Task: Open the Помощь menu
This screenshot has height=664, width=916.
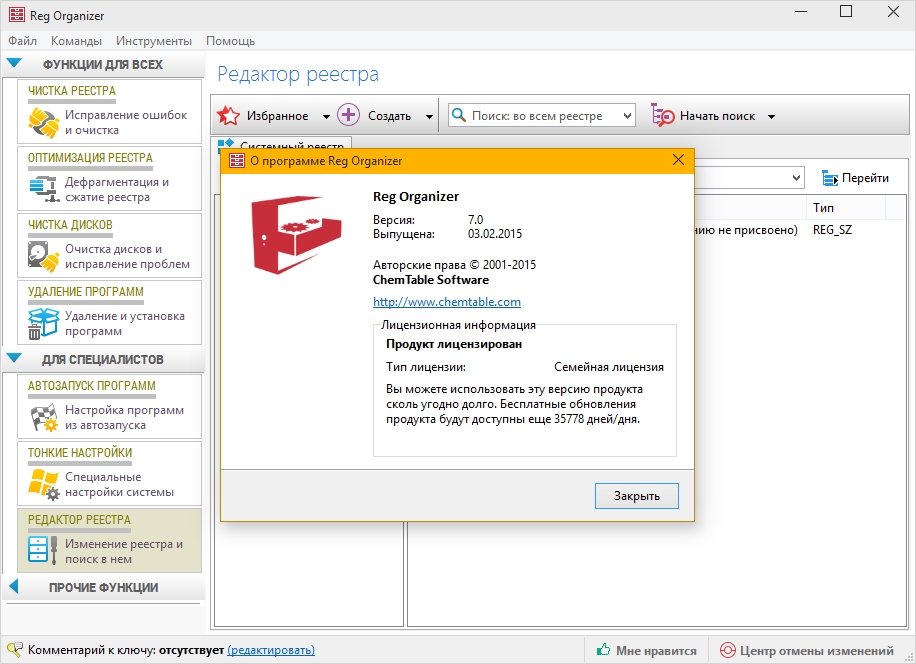Action: coord(230,41)
